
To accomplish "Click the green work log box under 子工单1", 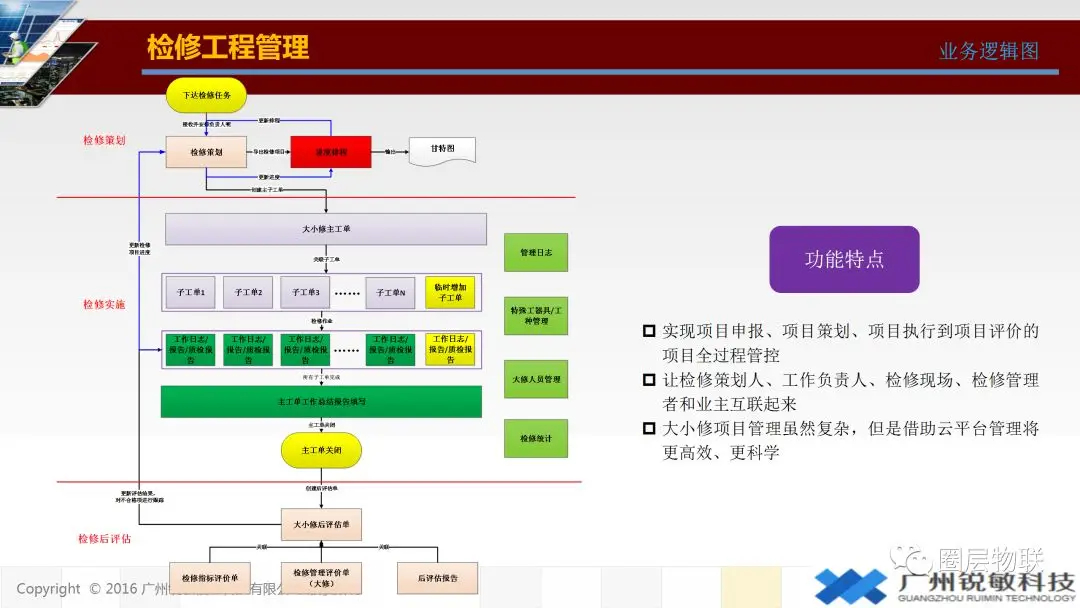I will click(190, 350).
